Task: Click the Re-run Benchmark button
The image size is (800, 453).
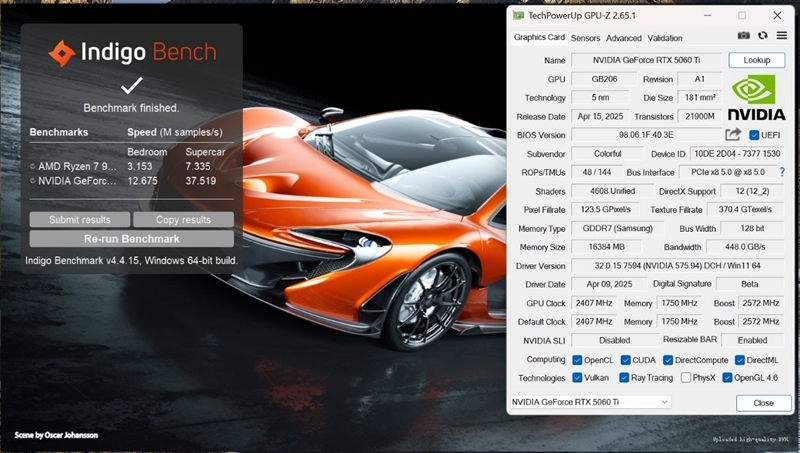Action: point(132,239)
